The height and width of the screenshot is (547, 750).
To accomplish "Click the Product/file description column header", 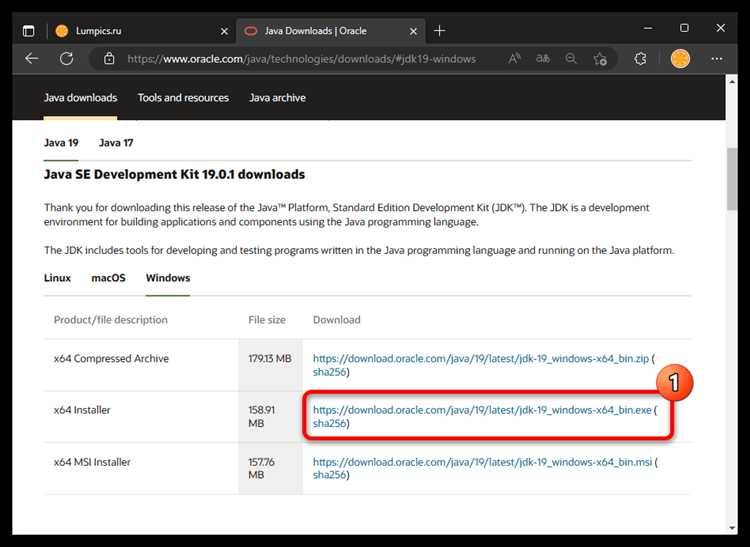I will [x=110, y=320].
